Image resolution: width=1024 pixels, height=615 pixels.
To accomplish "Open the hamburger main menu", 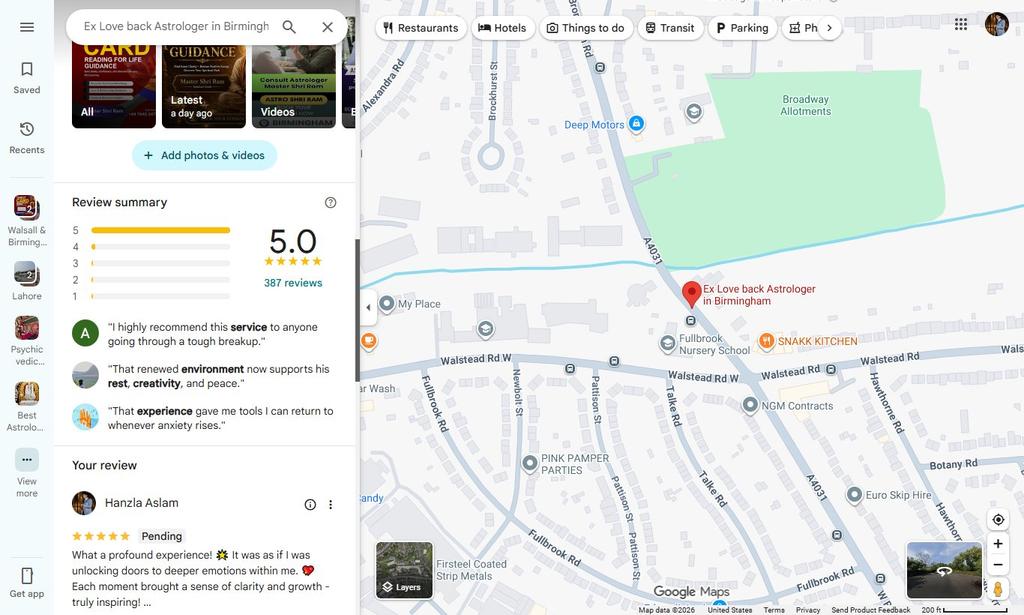I will point(27,27).
